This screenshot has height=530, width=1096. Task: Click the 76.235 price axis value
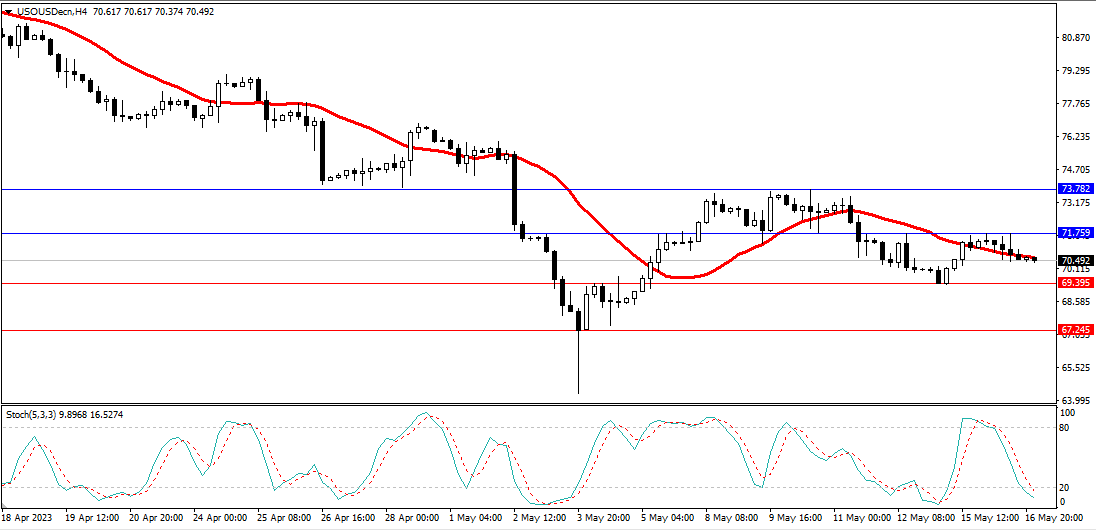1075,137
